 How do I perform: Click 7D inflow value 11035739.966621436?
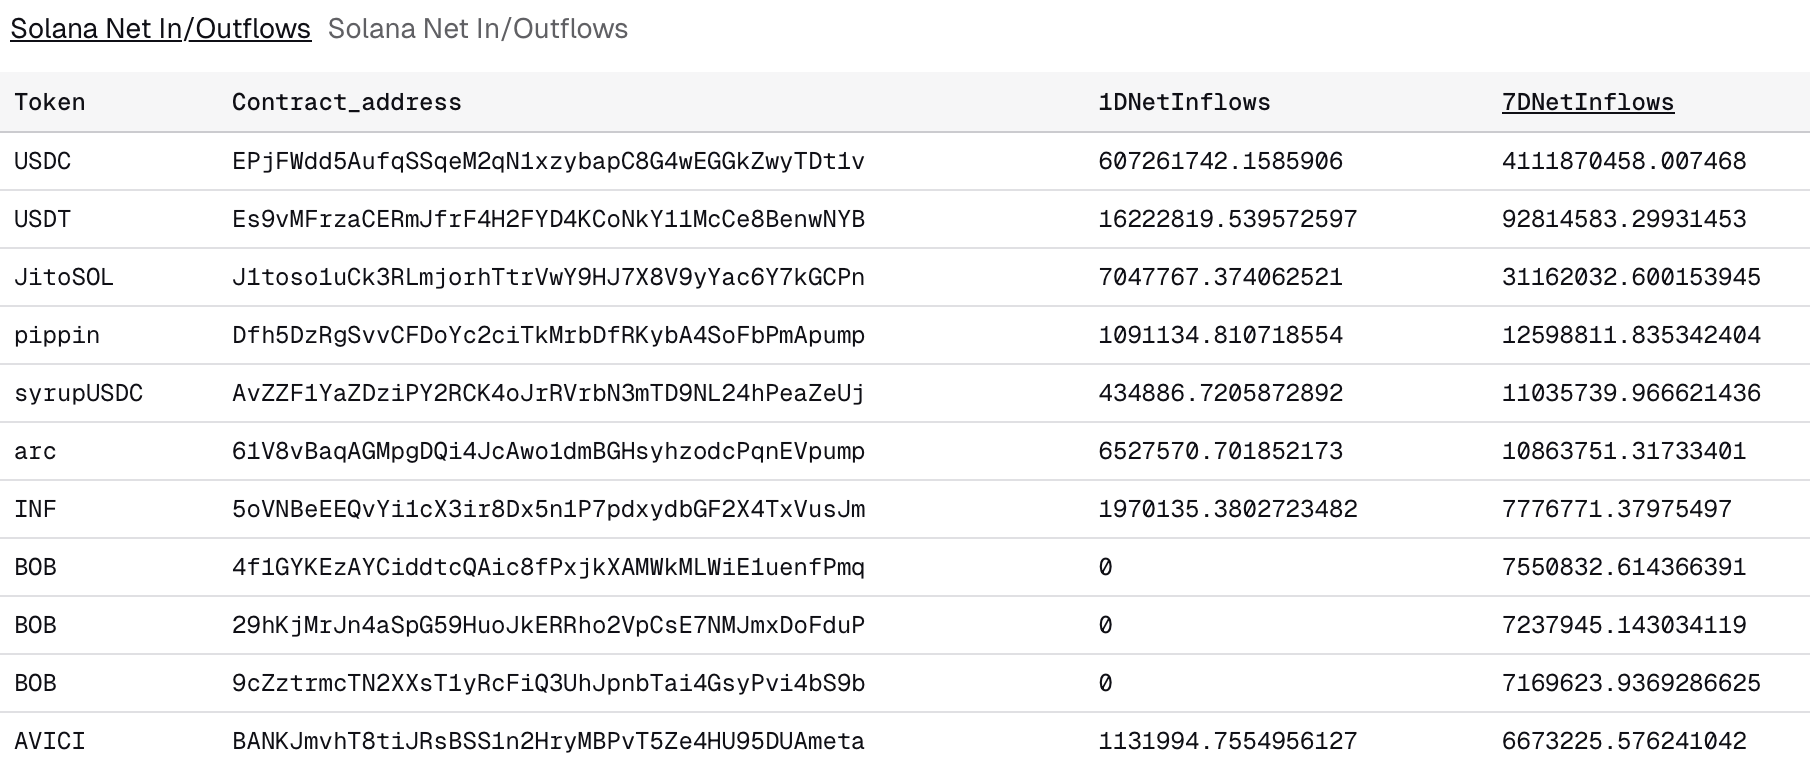pos(1631,393)
